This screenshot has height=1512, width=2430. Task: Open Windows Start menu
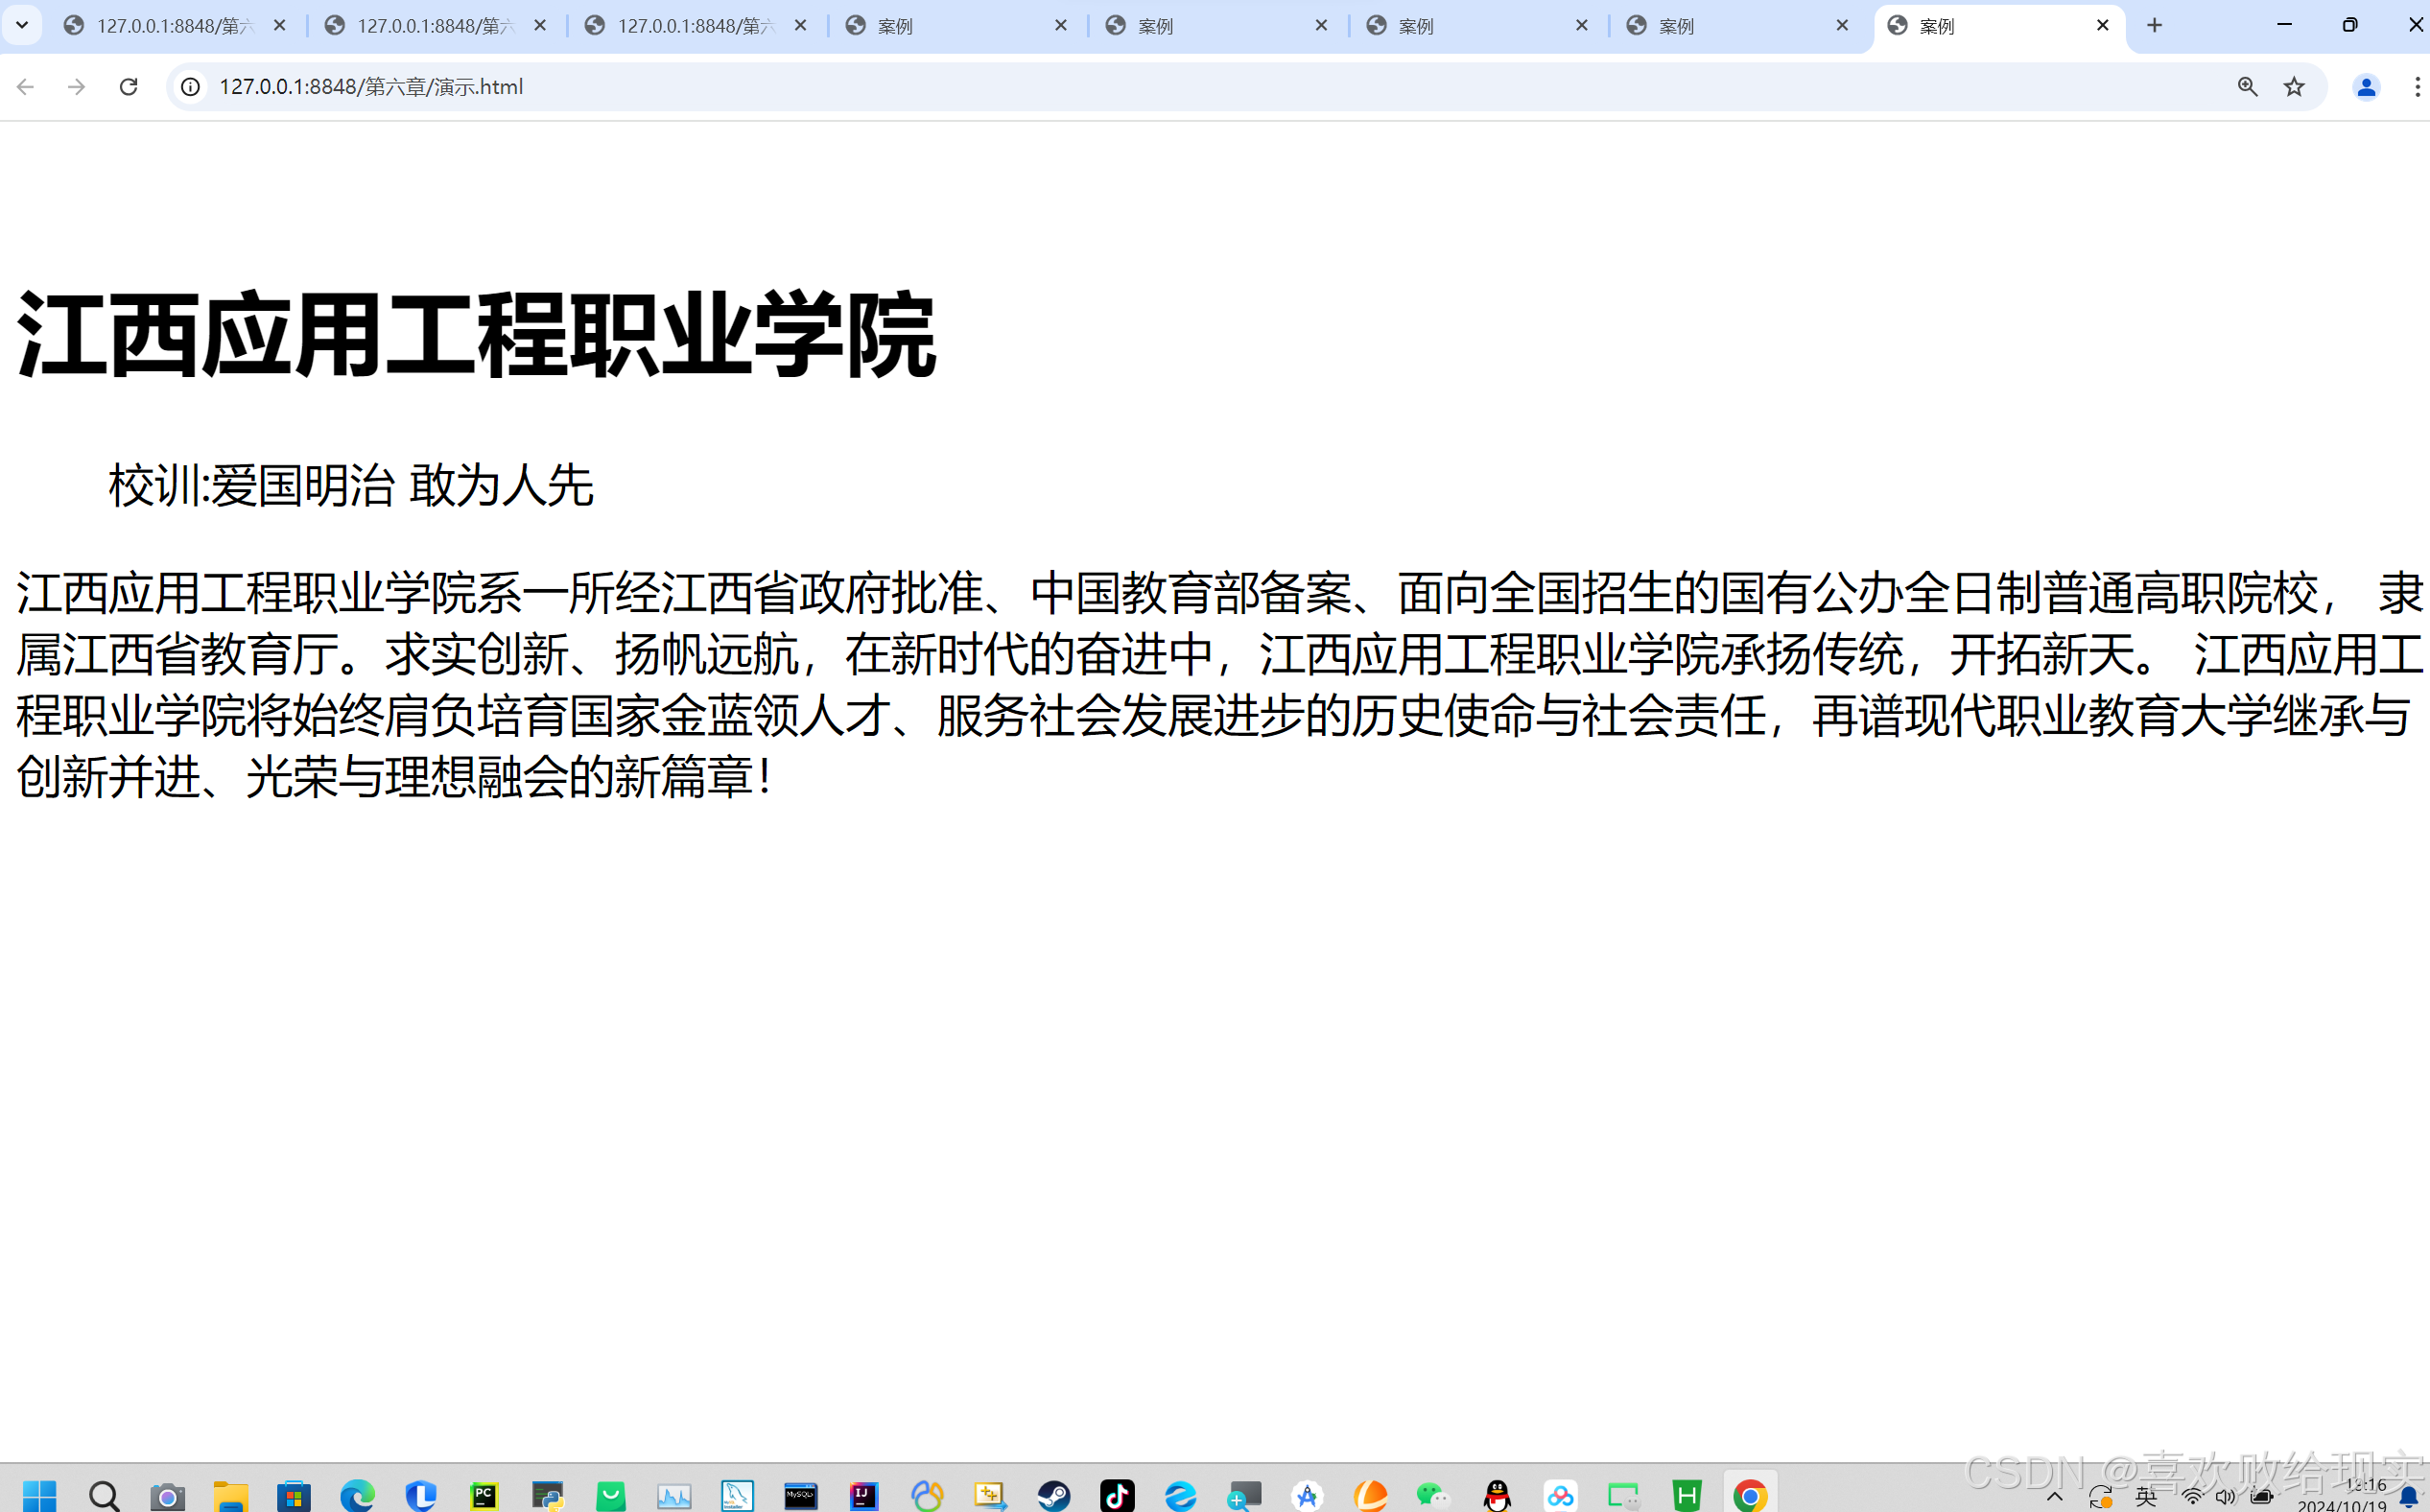40,1496
